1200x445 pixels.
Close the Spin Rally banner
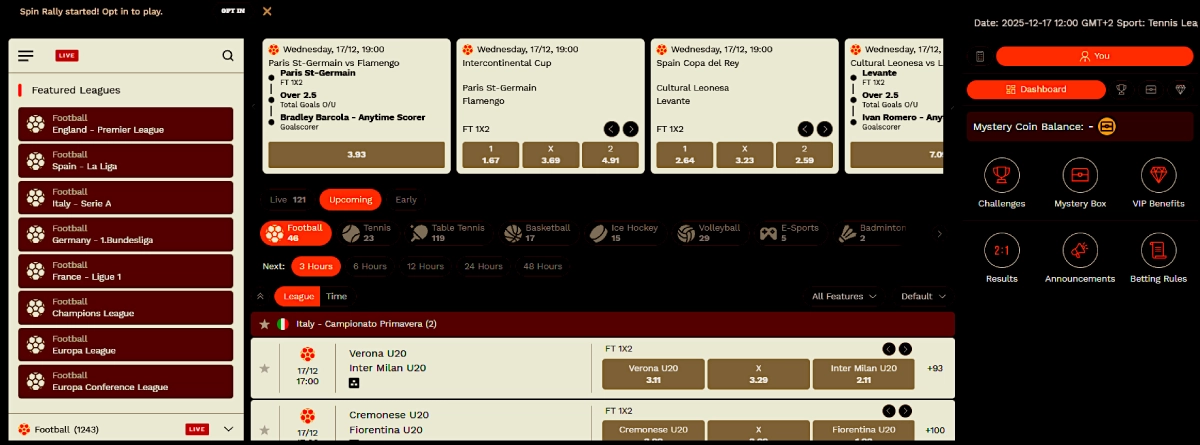pyautogui.click(x=266, y=11)
